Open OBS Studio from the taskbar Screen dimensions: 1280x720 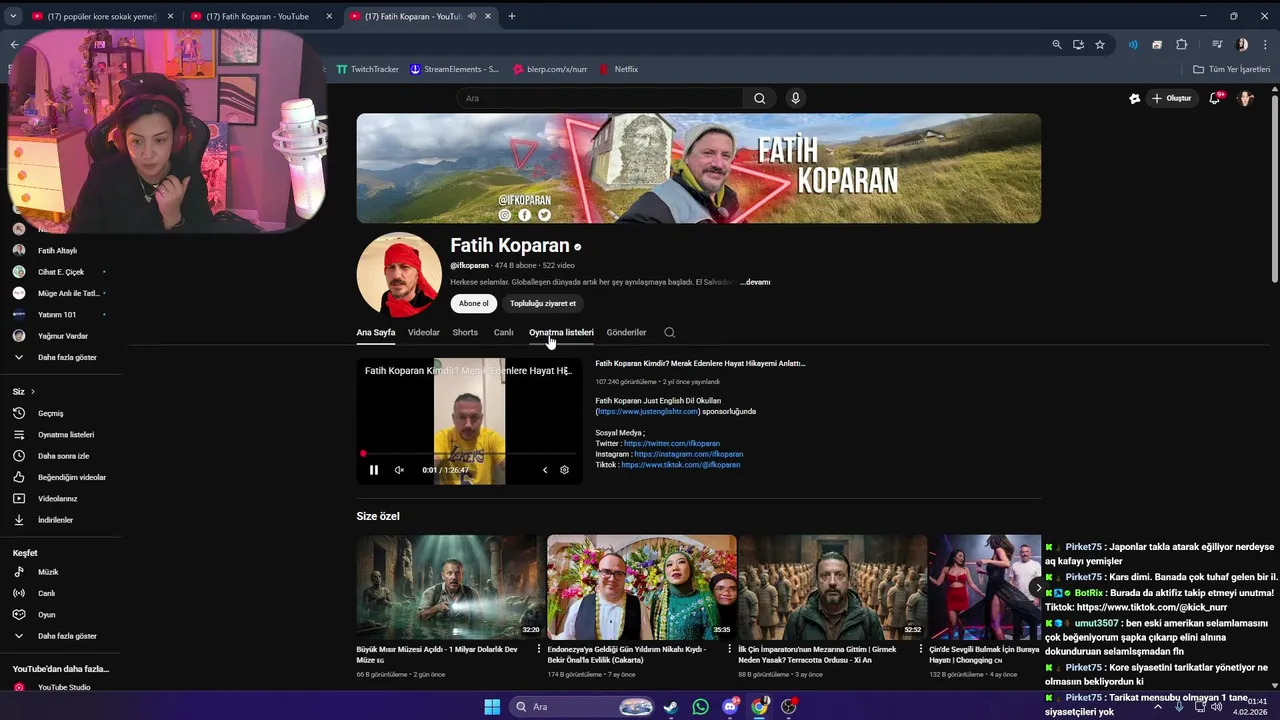(x=789, y=707)
